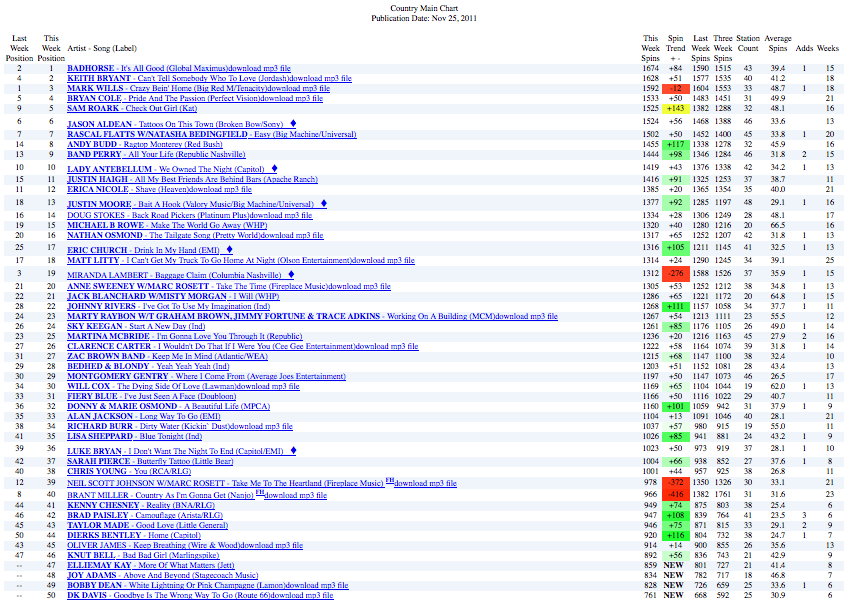This screenshot has height=604, width=844.
Task: Open Fiery Blue song link
Action: pos(151,397)
